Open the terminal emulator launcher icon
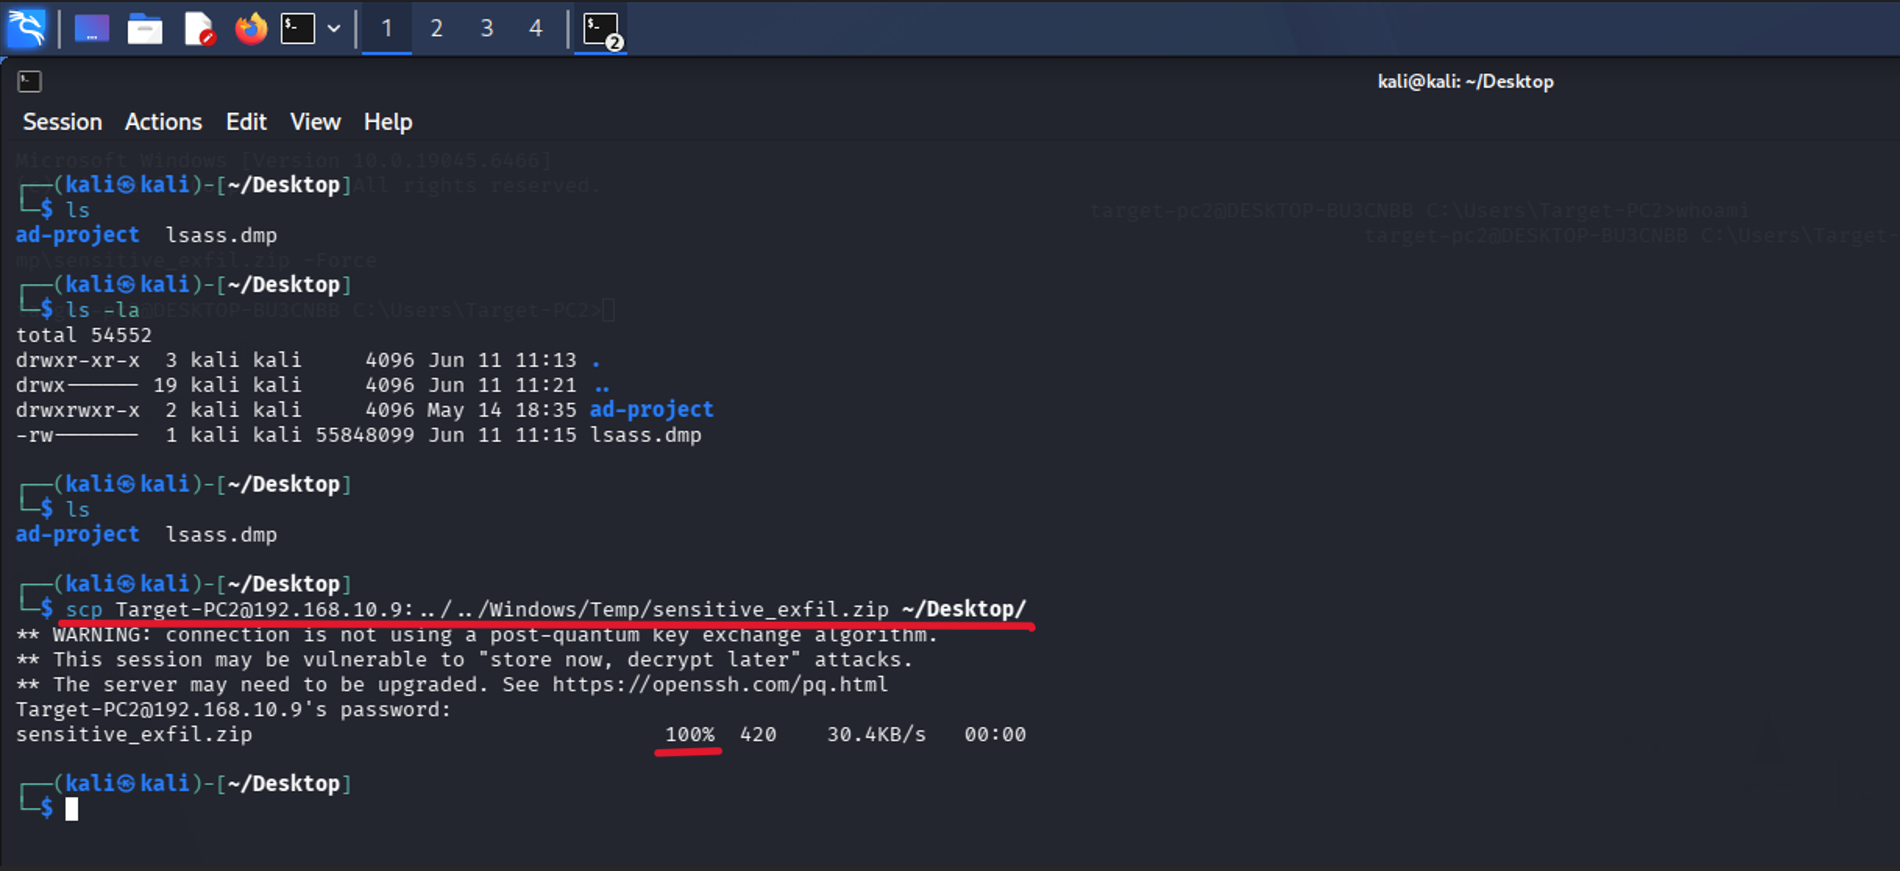 pyautogui.click(x=298, y=28)
